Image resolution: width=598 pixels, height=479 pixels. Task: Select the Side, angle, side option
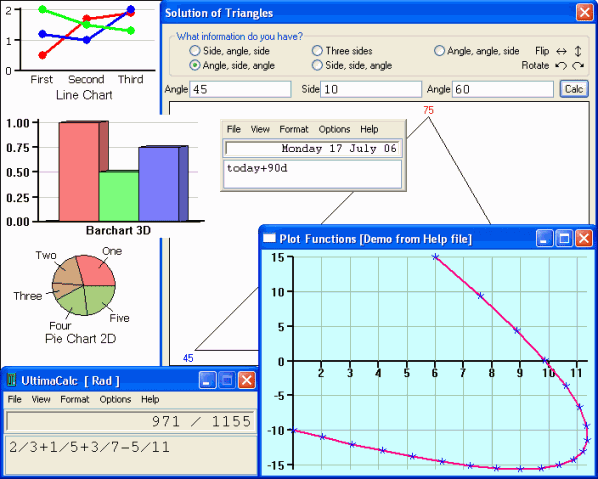point(230,51)
